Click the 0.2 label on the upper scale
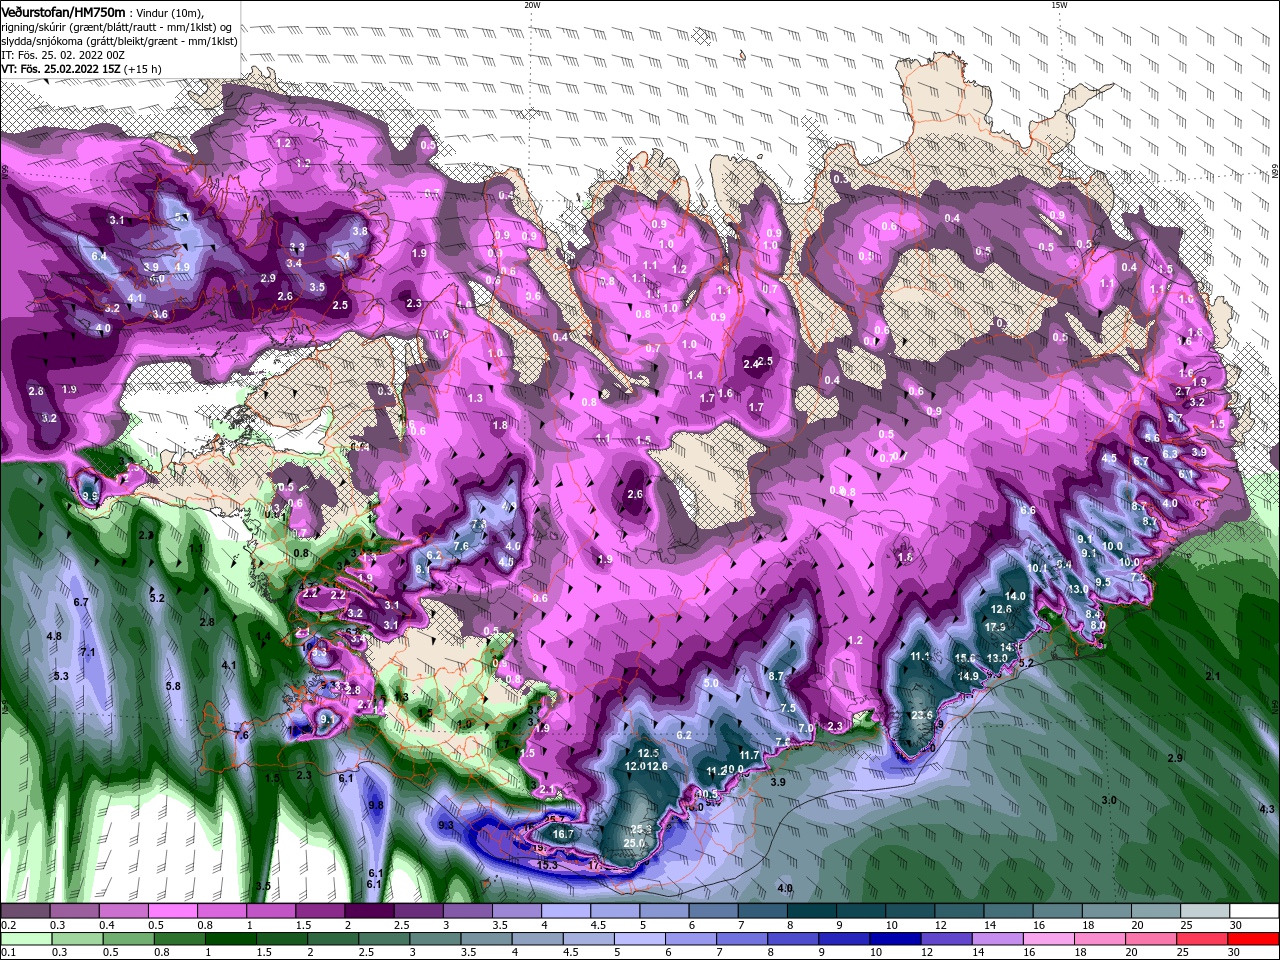Image resolution: width=1280 pixels, height=960 pixels. 8,925
